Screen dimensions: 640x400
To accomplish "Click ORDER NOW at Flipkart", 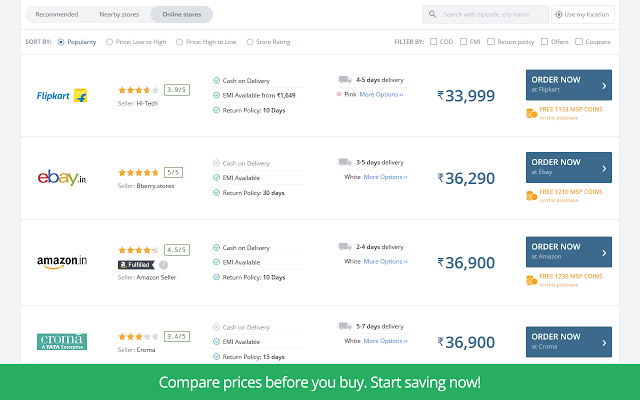I will [569, 85].
